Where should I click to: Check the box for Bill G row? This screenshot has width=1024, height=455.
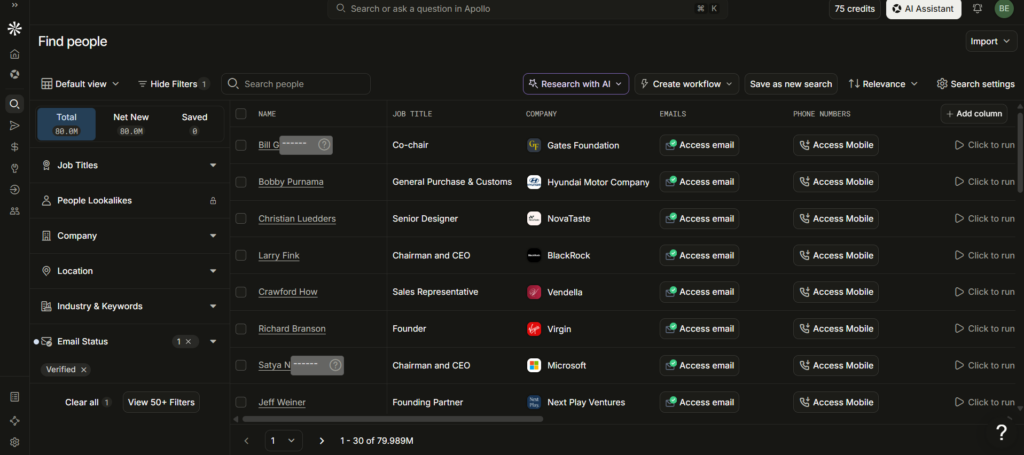tap(241, 145)
